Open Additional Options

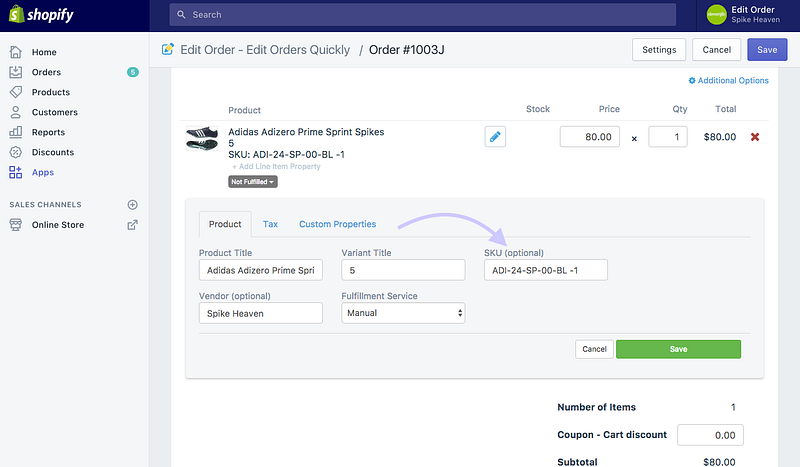coord(729,81)
